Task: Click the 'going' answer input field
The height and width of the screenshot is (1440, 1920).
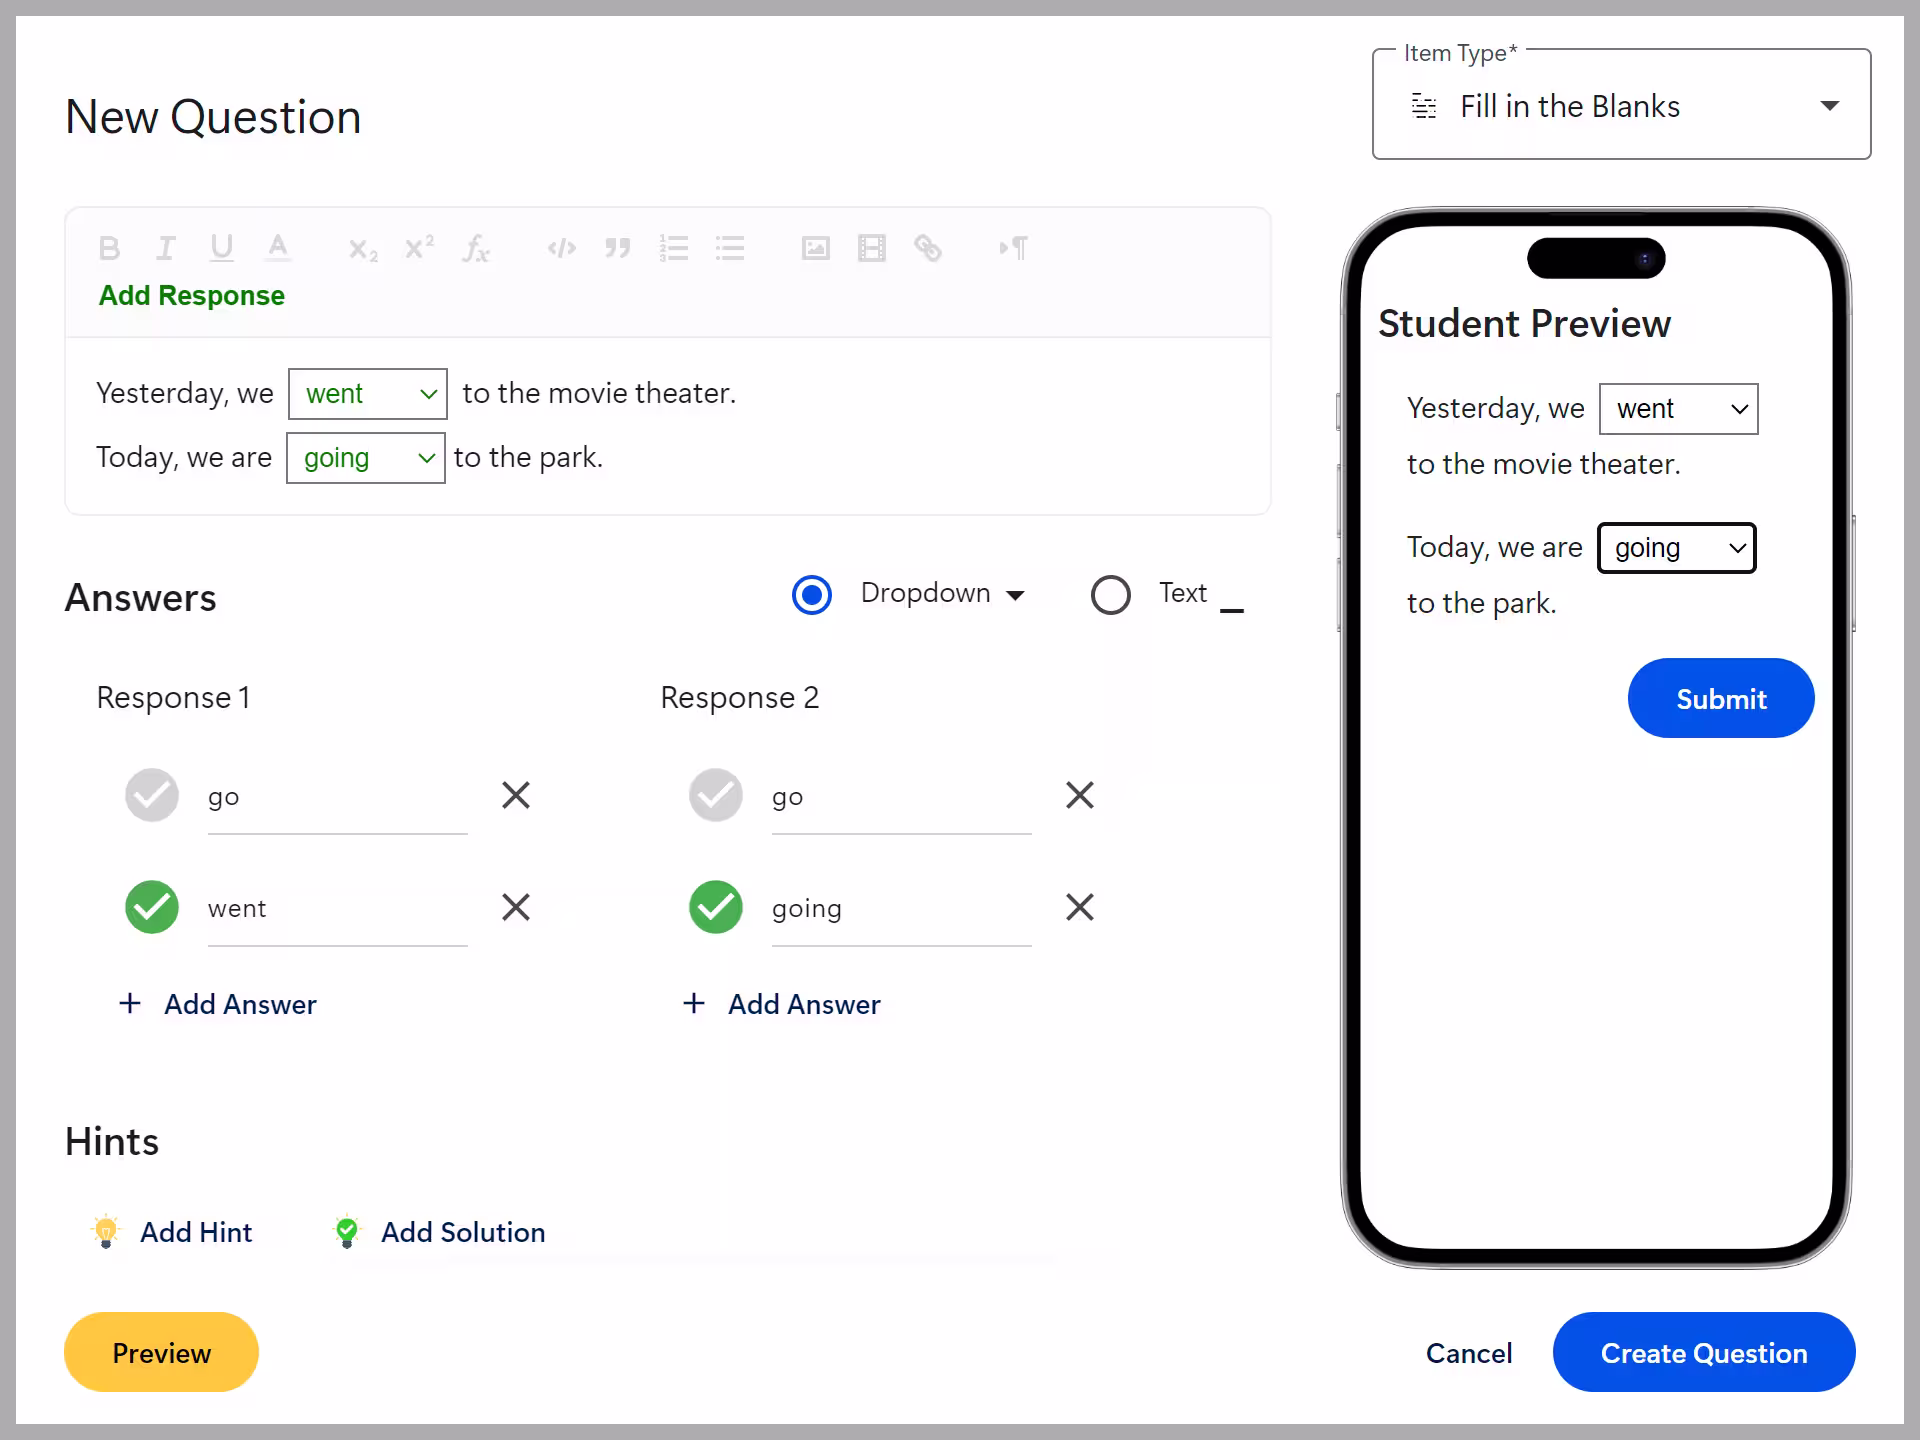Action: pyautogui.click(x=900, y=909)
